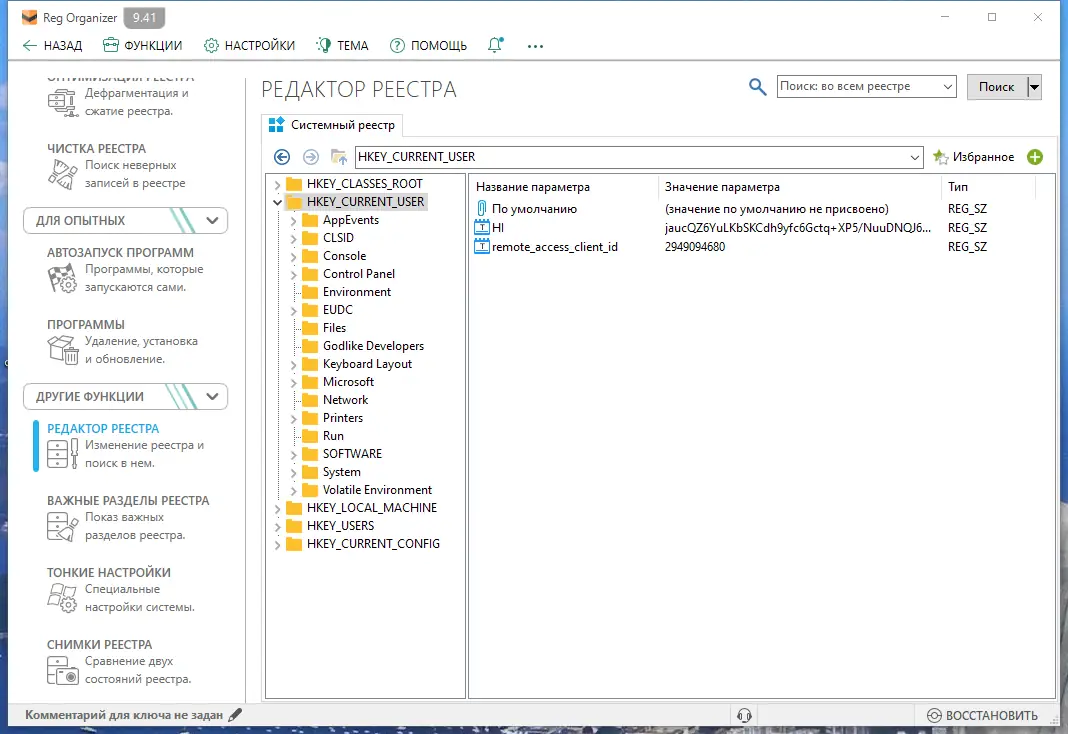The image size is (1068, 734).
Task: Click the default value paperclip icon
Action: pyautogui.click(x=482, y=208)
